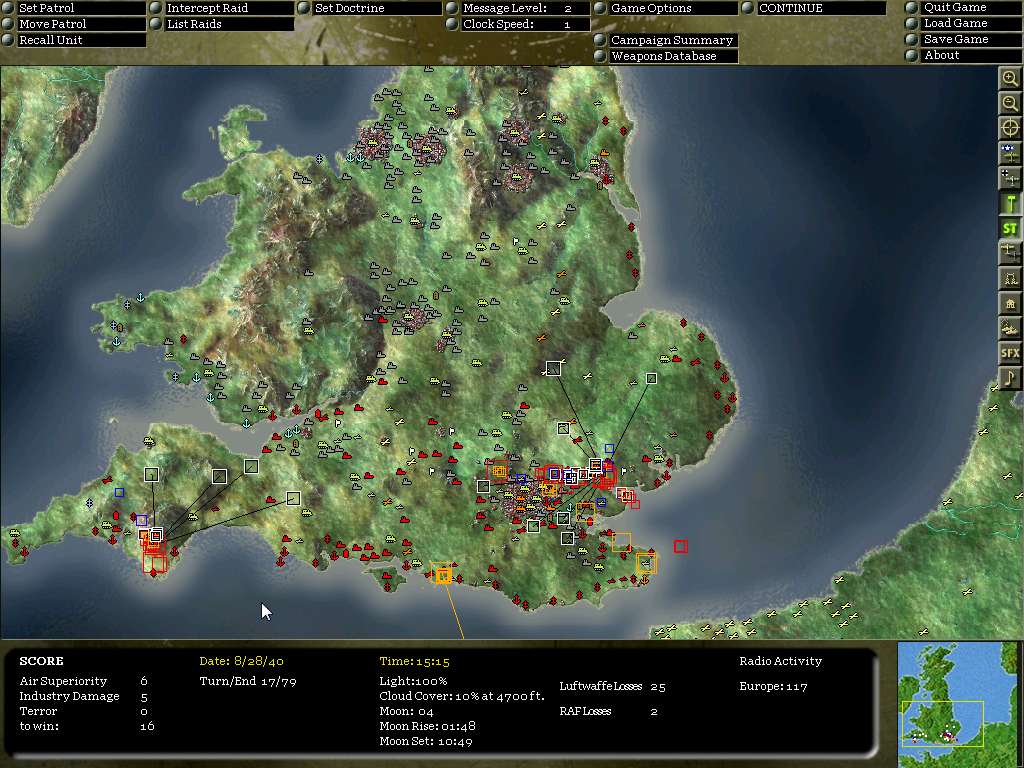Select purple square marker near Plymouth
This screenshot has width=1024, height=768.
click(141, 520)
